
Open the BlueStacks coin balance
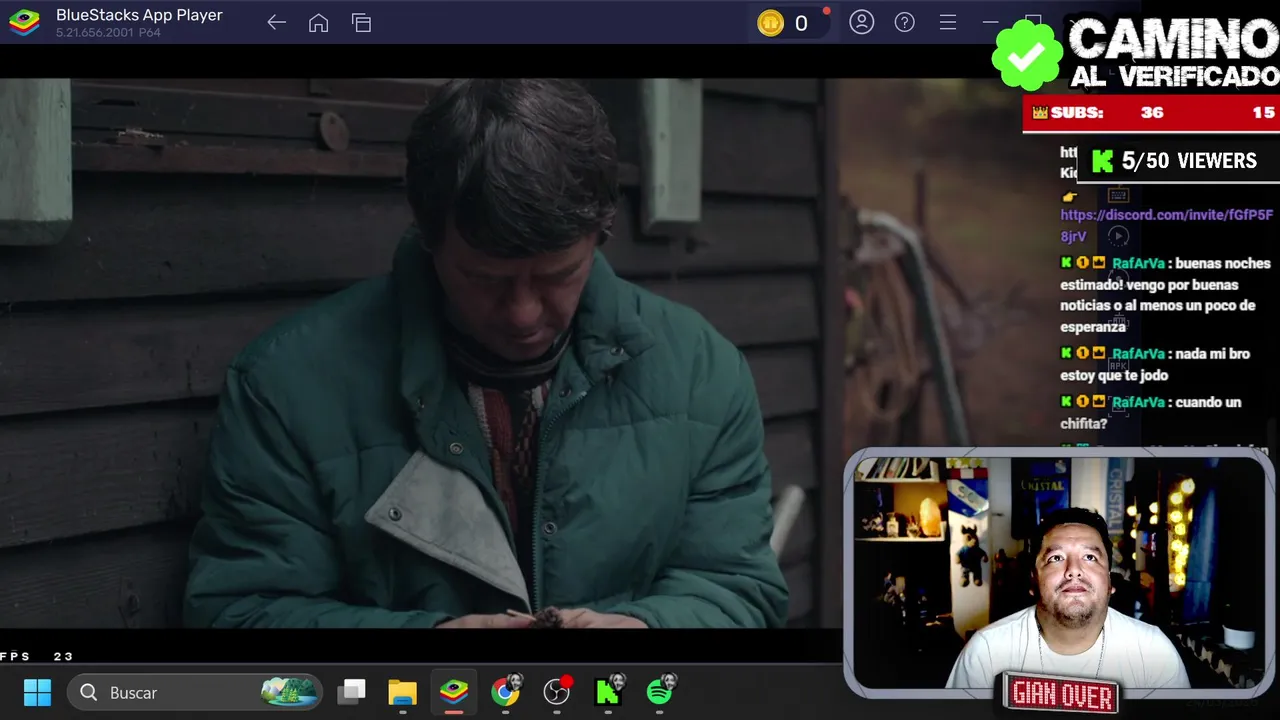pos(785,23)
